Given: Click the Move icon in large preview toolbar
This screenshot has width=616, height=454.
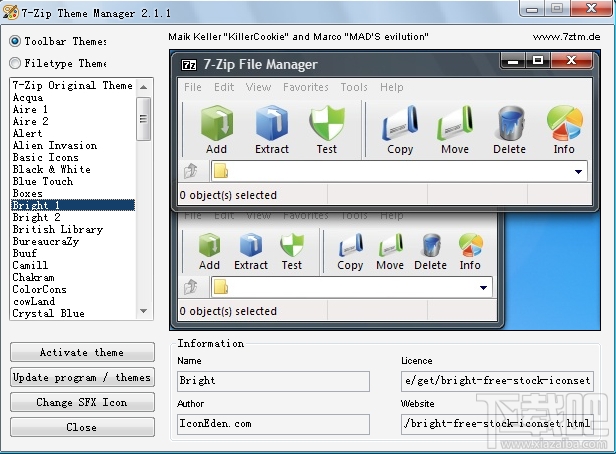Looking at the screenshot, I should tap(455, 123).
